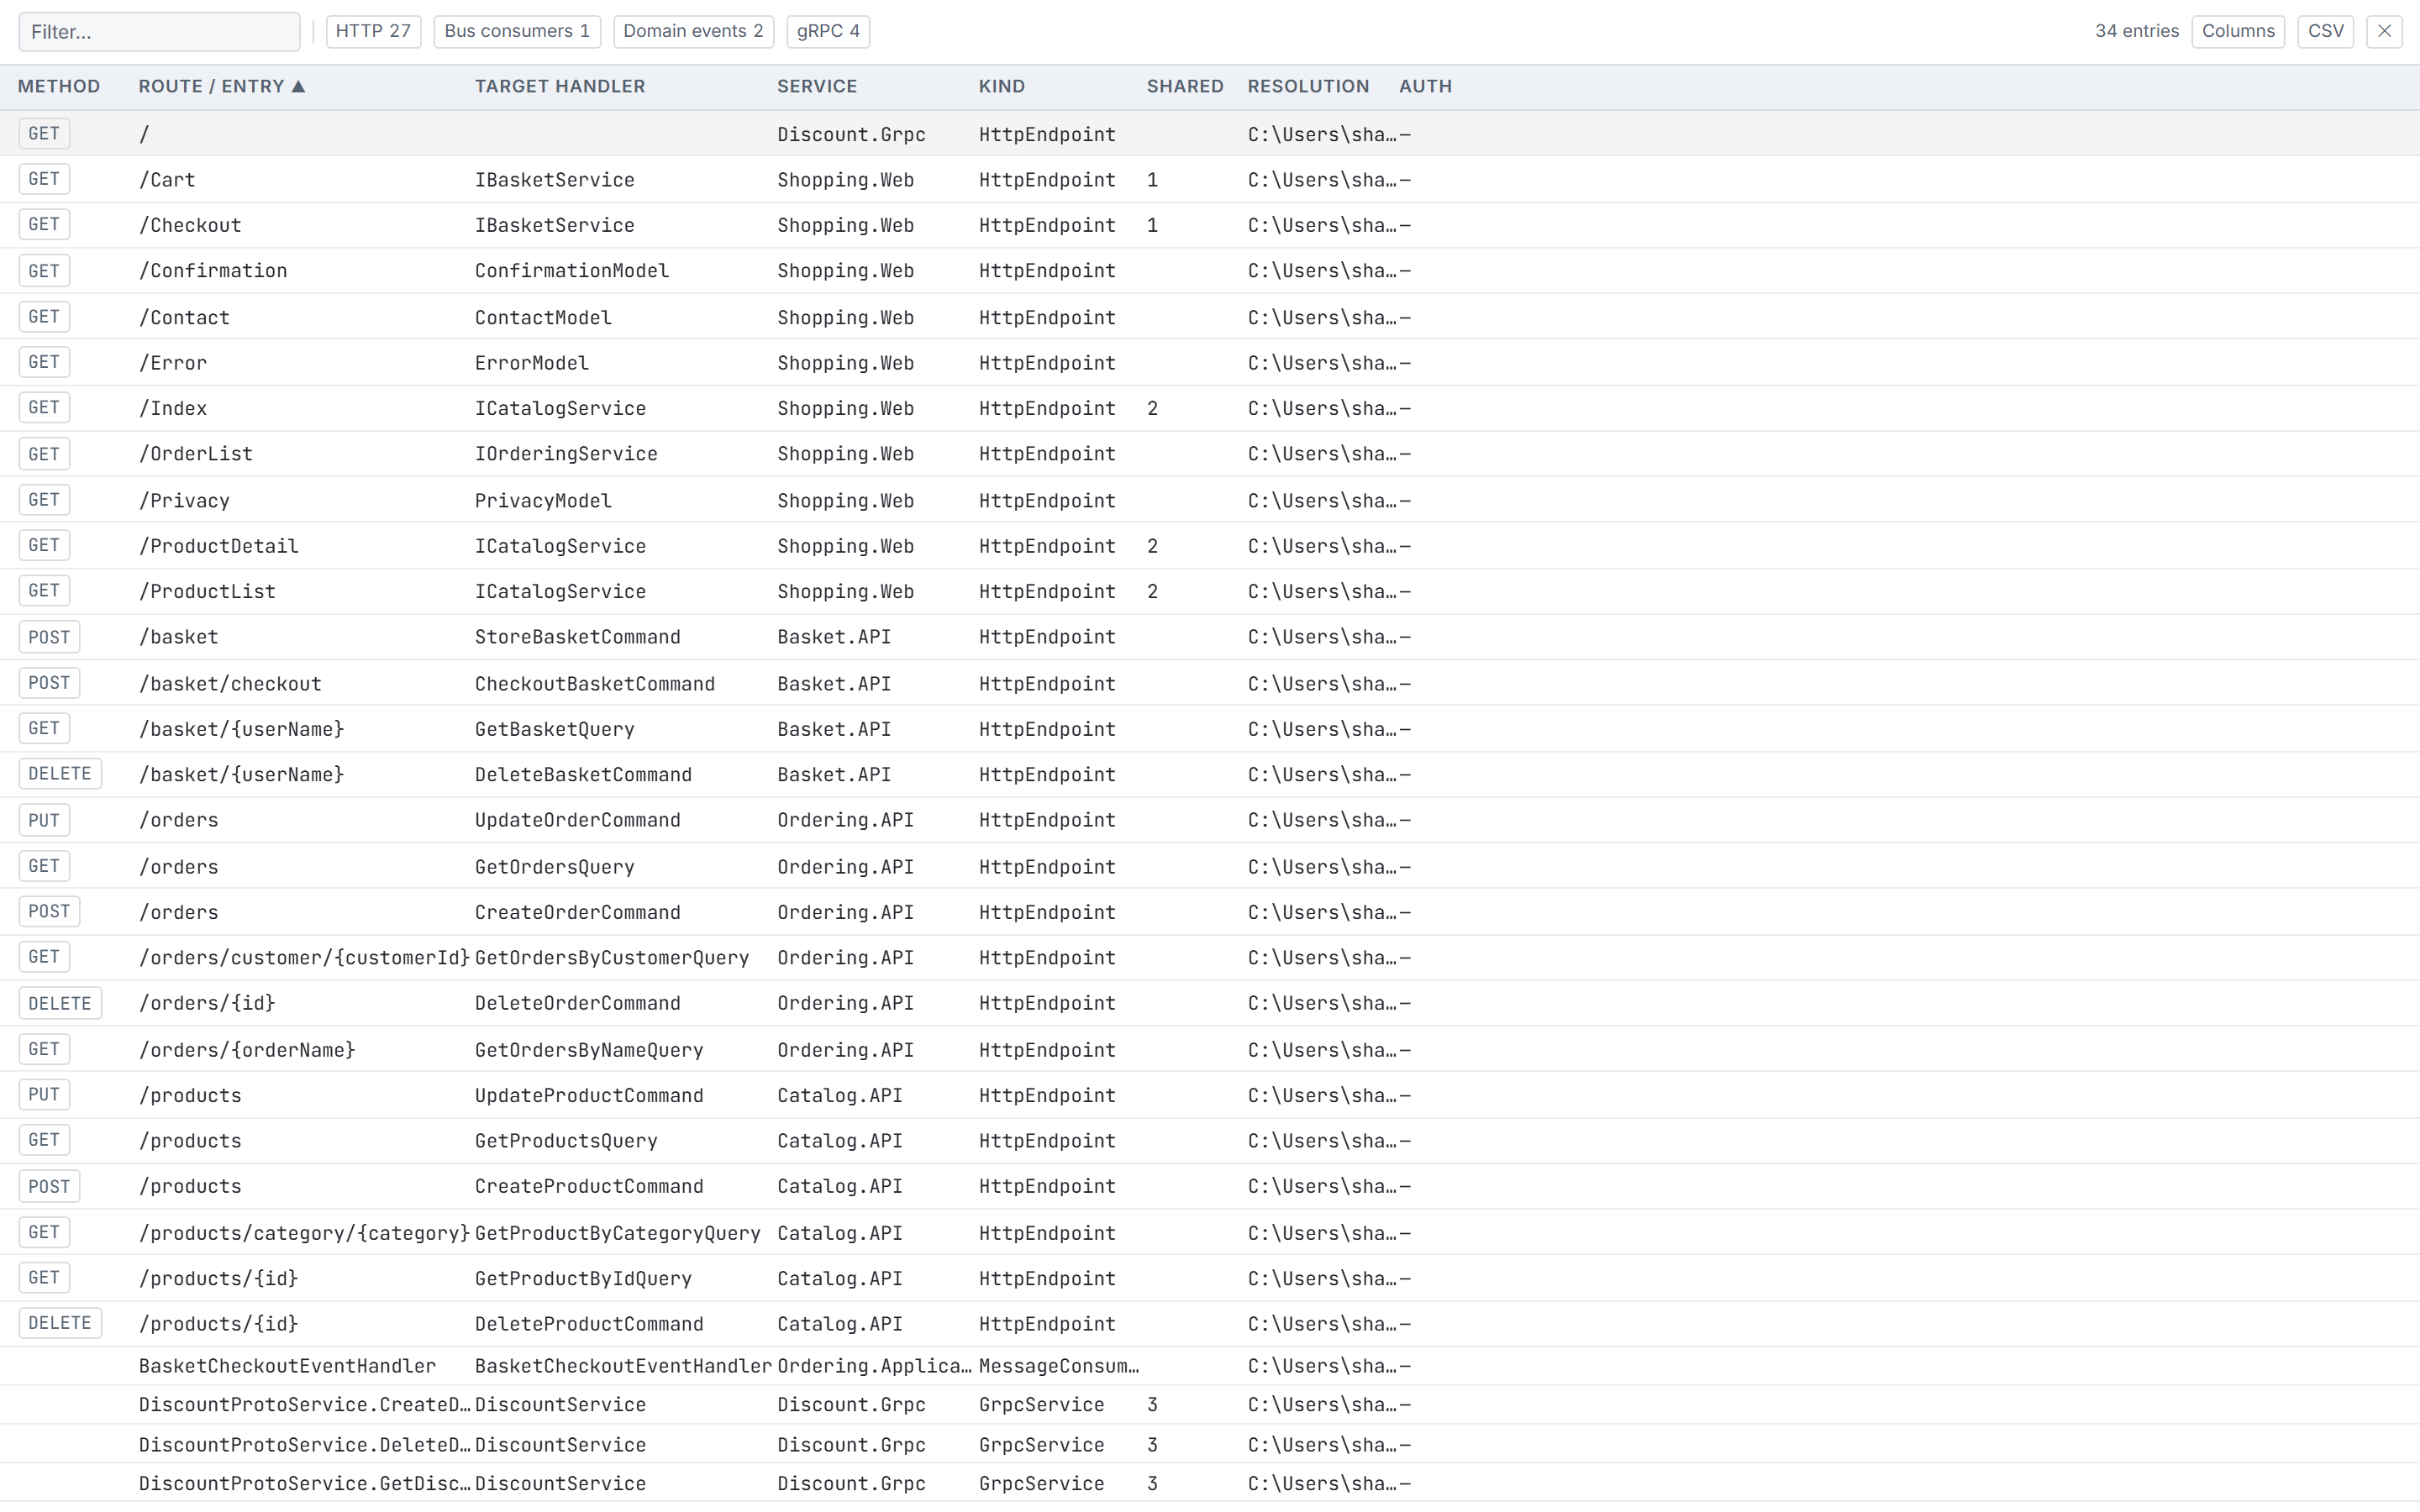Click the CreateOrderCommand handler cell
Image resolution: width=2420 pixels, height=1512 pixels.
pos(578,912)
